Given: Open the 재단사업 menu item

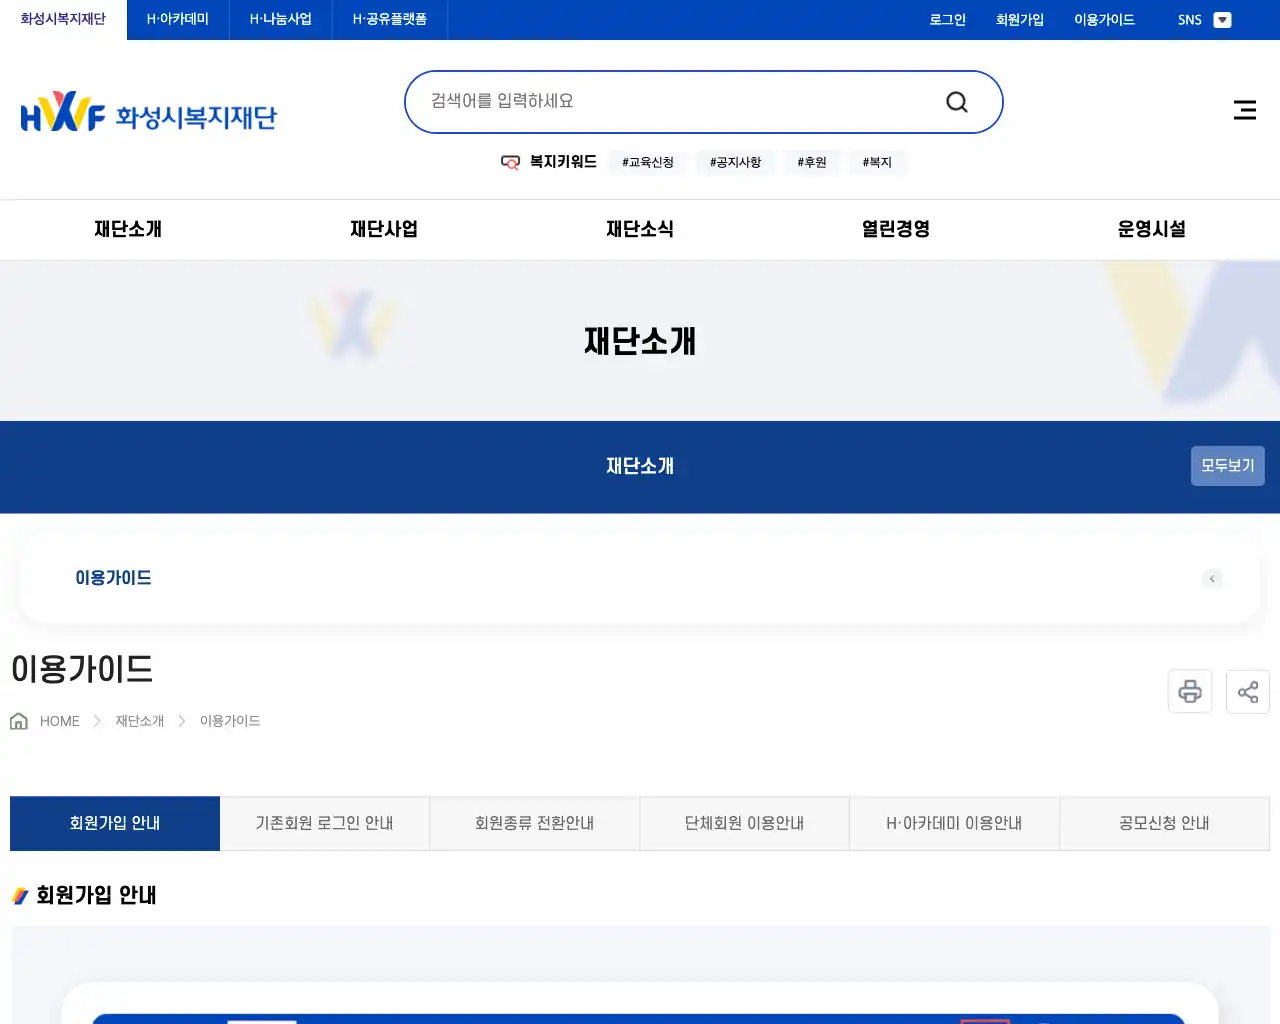Looking at the screenshot, I should [x=383, y=229].
